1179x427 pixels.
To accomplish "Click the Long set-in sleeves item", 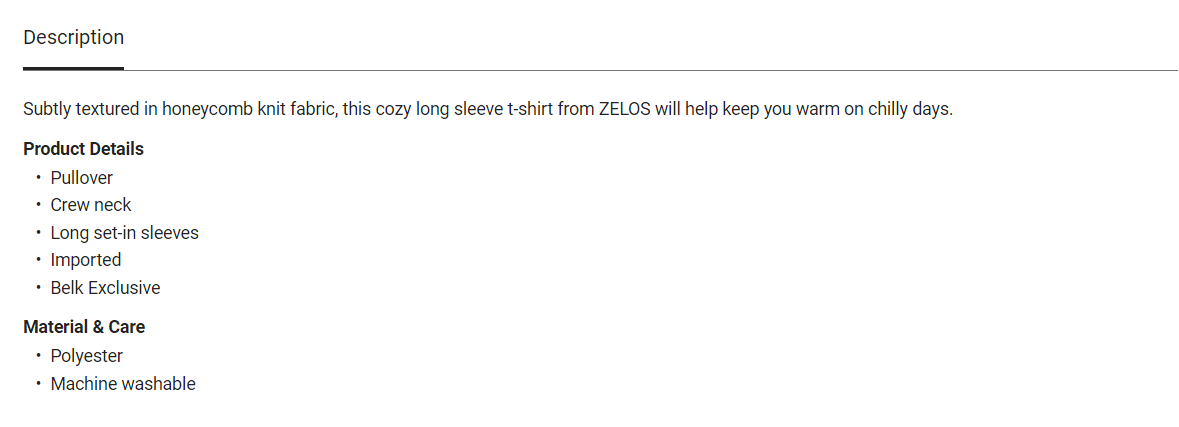I will click(125, 233).
